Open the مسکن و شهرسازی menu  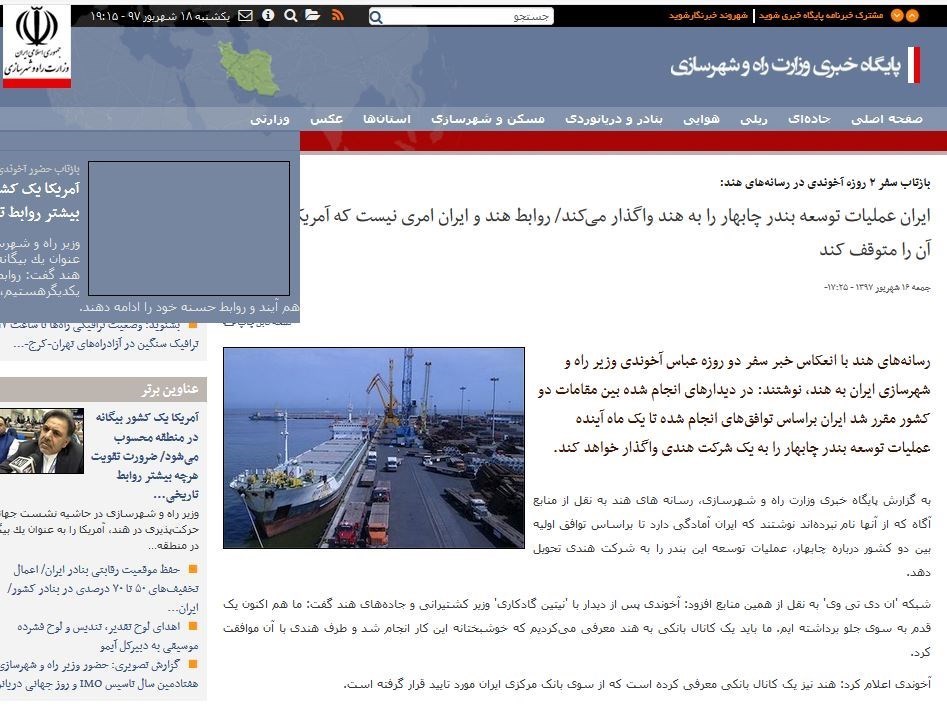coord(488,119)
